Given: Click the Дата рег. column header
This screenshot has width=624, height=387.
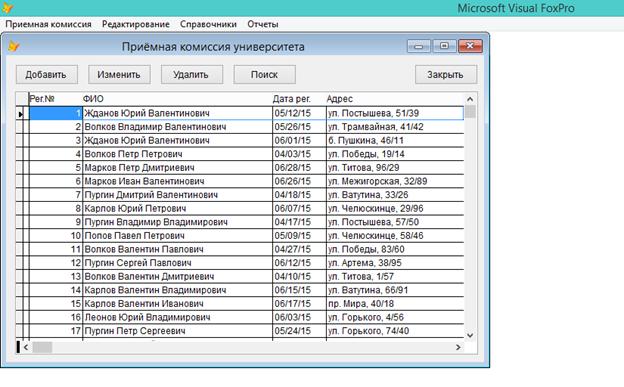Looking at the screenshot, I should (x=299, y=99).
